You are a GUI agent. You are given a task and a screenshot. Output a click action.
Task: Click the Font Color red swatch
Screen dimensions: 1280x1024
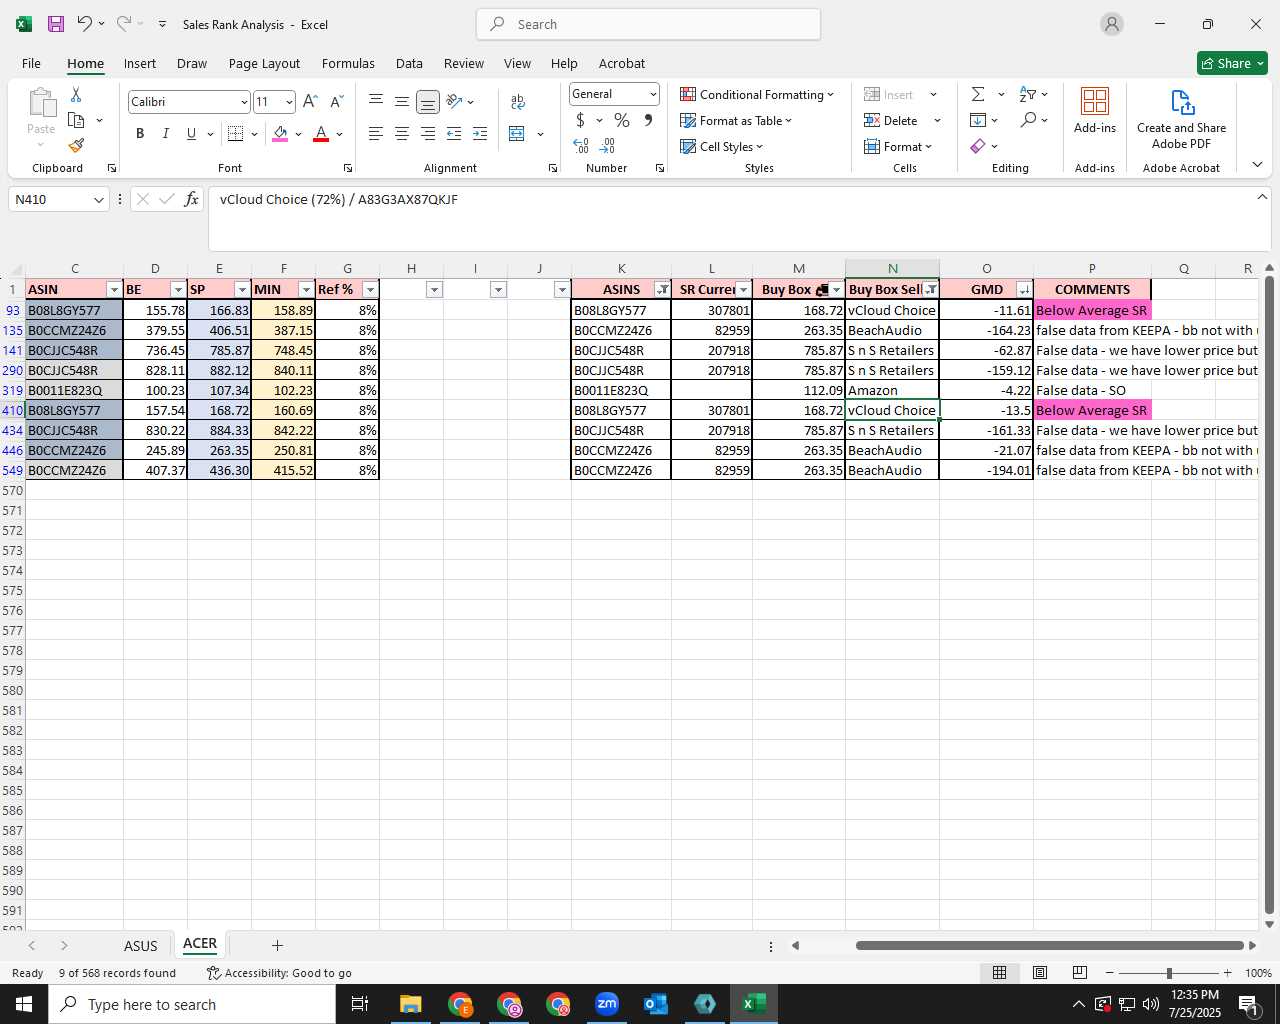point(321,133)
